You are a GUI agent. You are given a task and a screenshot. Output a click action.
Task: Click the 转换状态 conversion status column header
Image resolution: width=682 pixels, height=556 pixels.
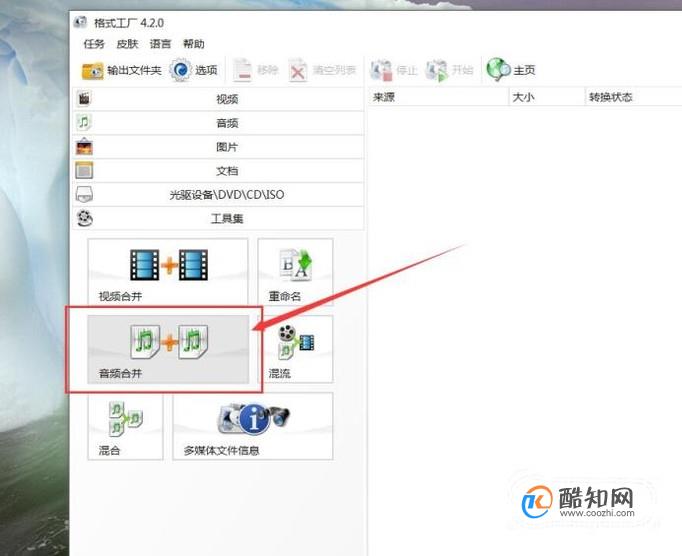(x=633, y=97)
